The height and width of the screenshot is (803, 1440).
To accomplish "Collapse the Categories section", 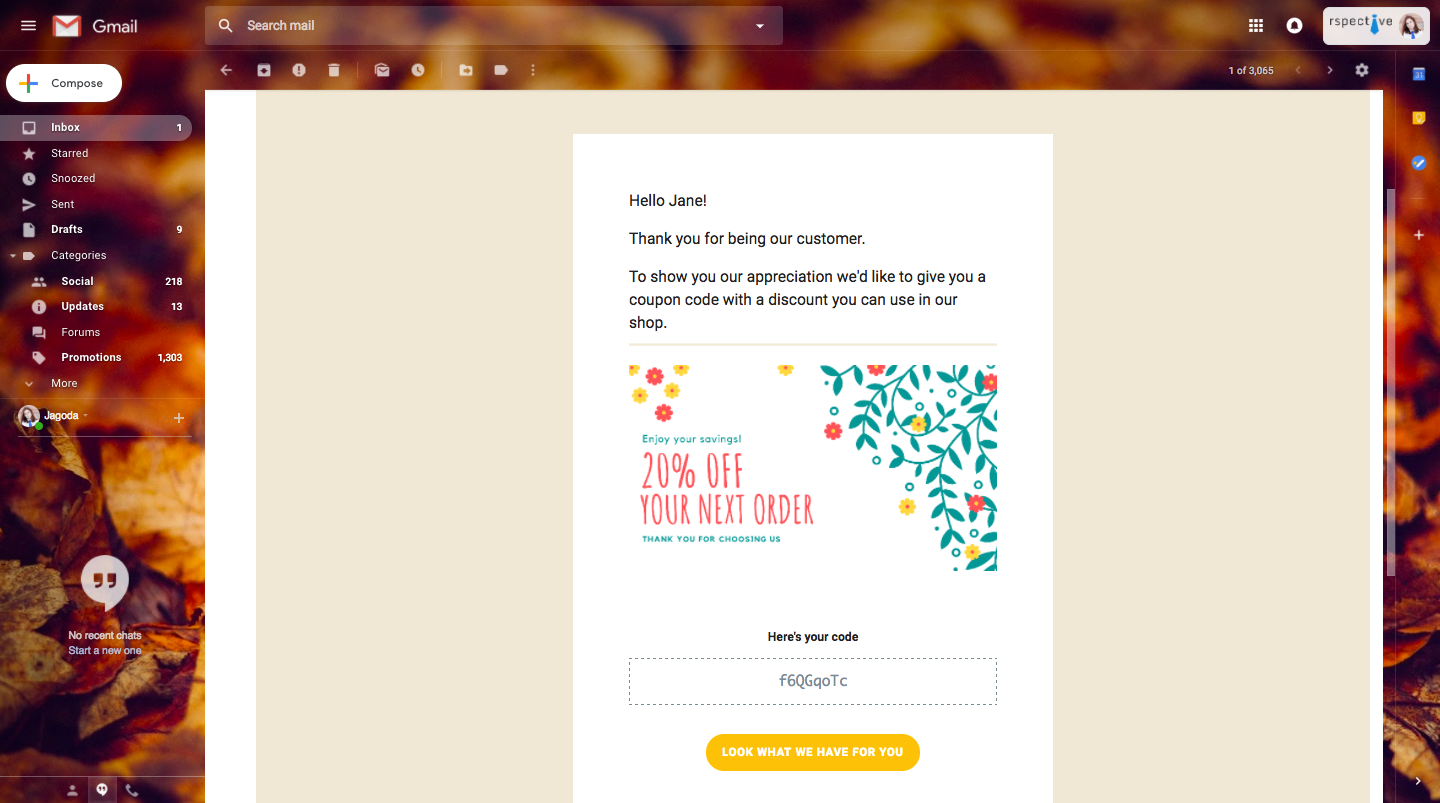I will (13, 256).
